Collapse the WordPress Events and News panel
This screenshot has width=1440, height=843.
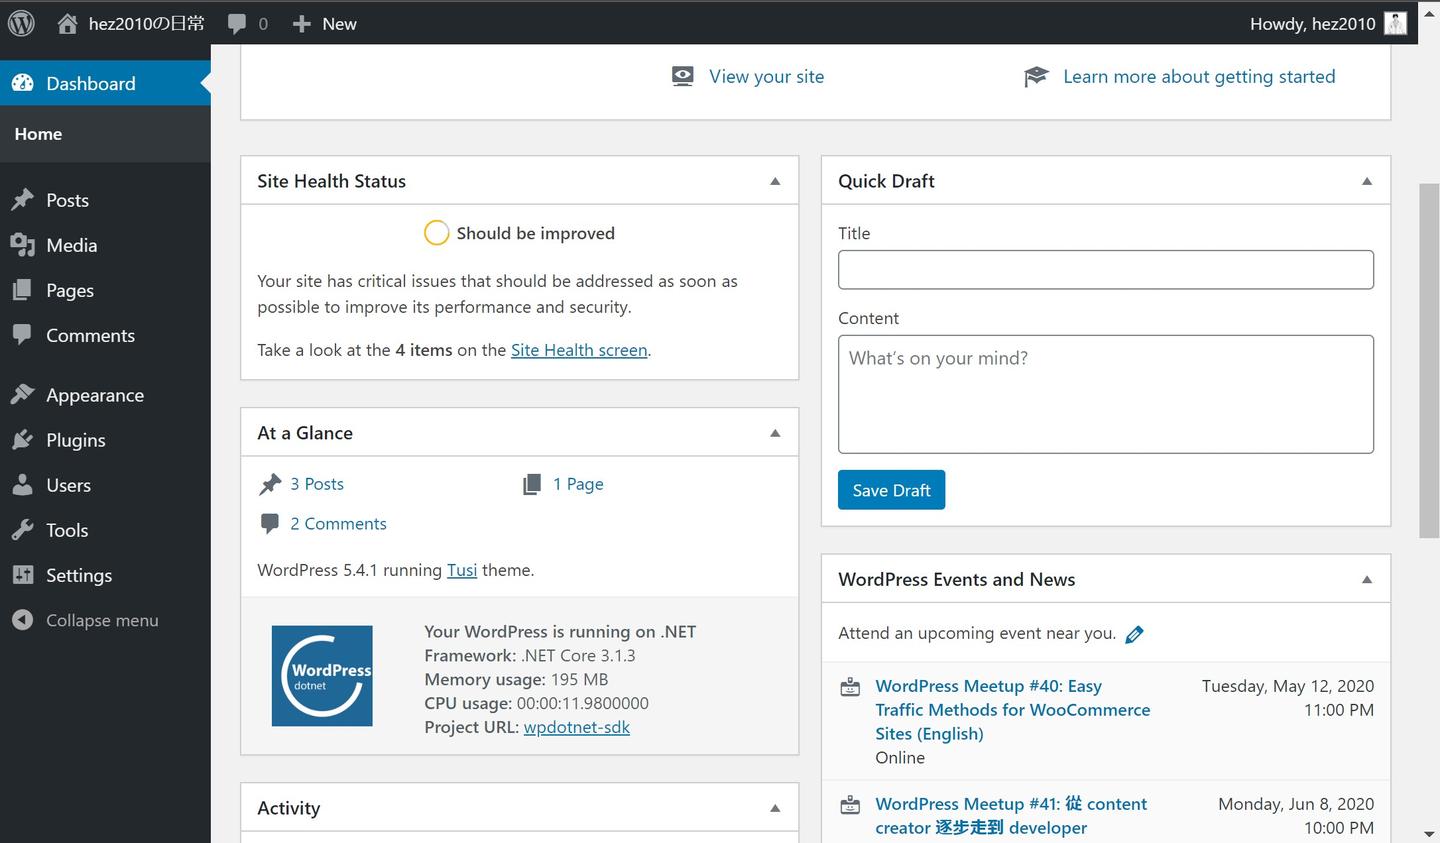[x=1367, y=580]
